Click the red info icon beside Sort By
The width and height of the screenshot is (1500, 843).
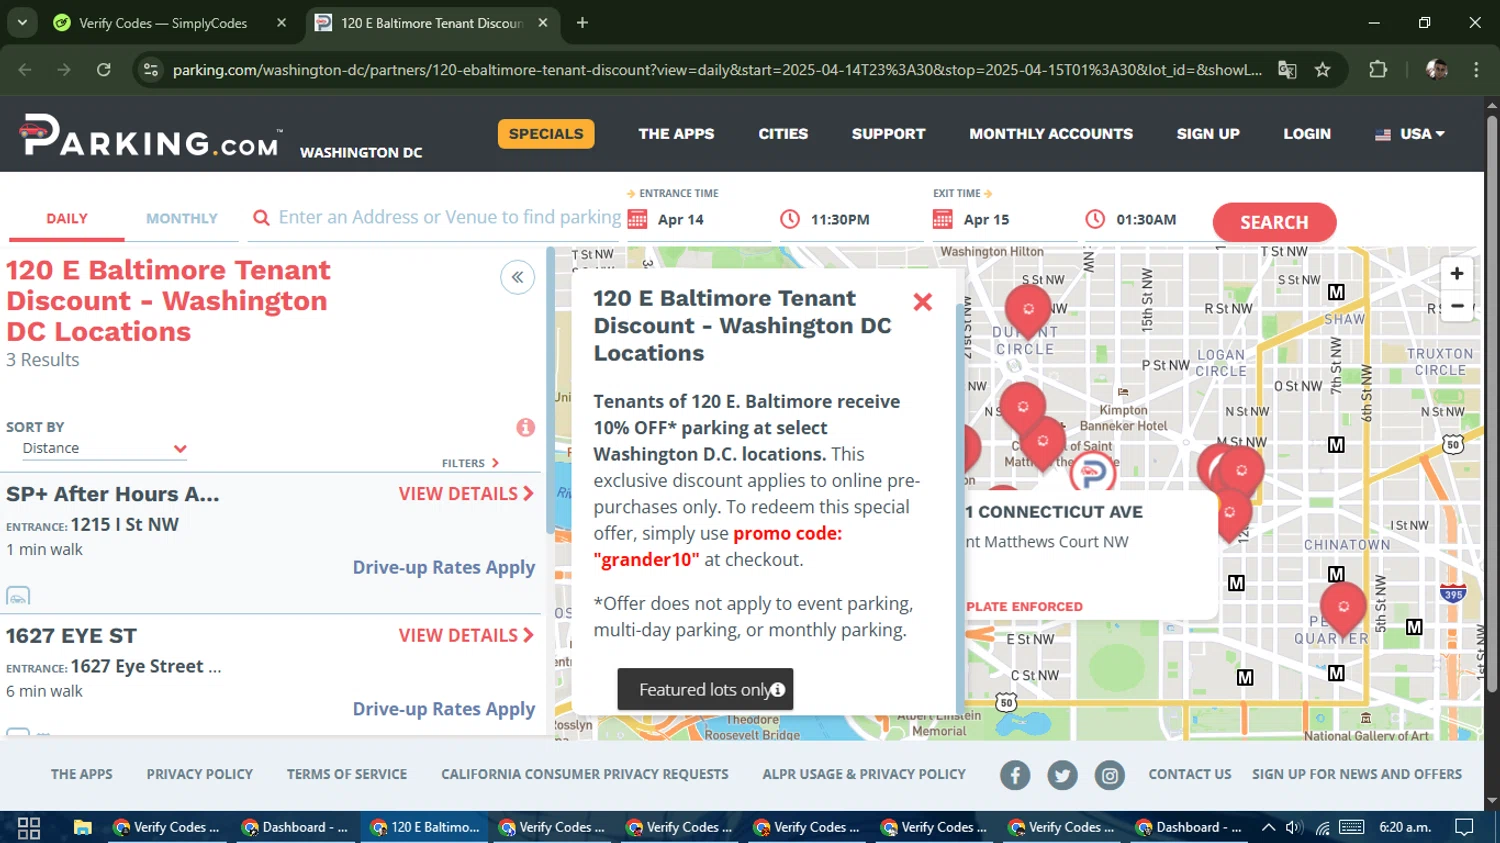pyautogui.click(x=525, y=428)
